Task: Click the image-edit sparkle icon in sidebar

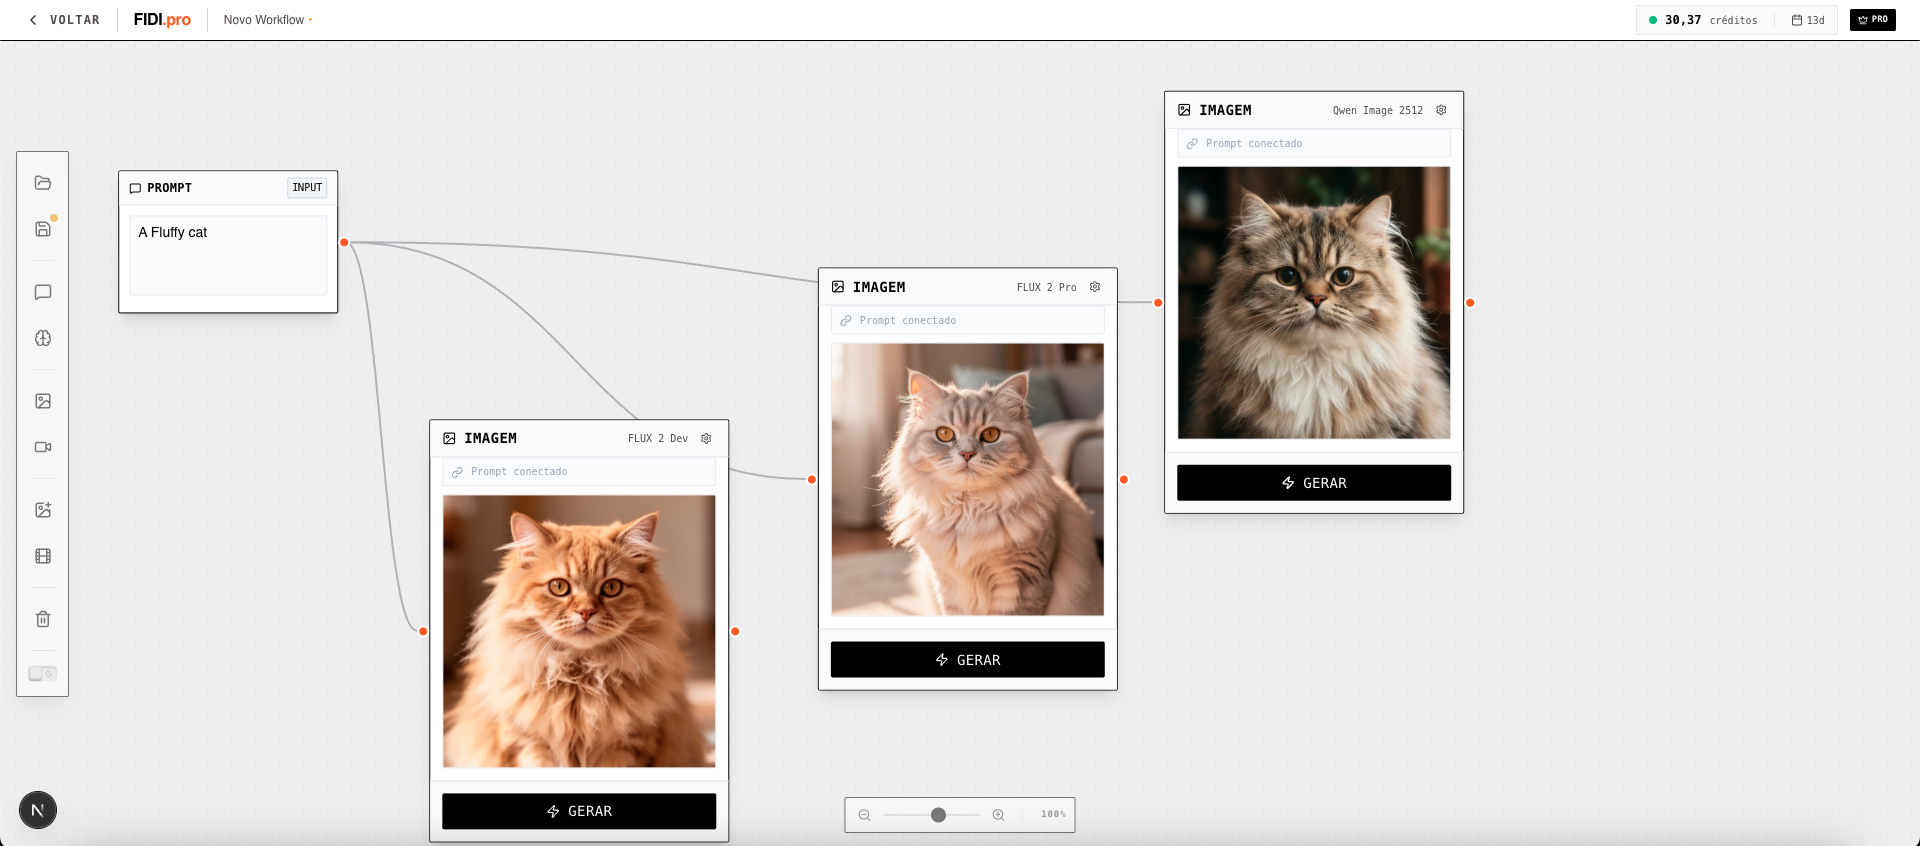Action: pyautogui.click(x=43, y=510)
